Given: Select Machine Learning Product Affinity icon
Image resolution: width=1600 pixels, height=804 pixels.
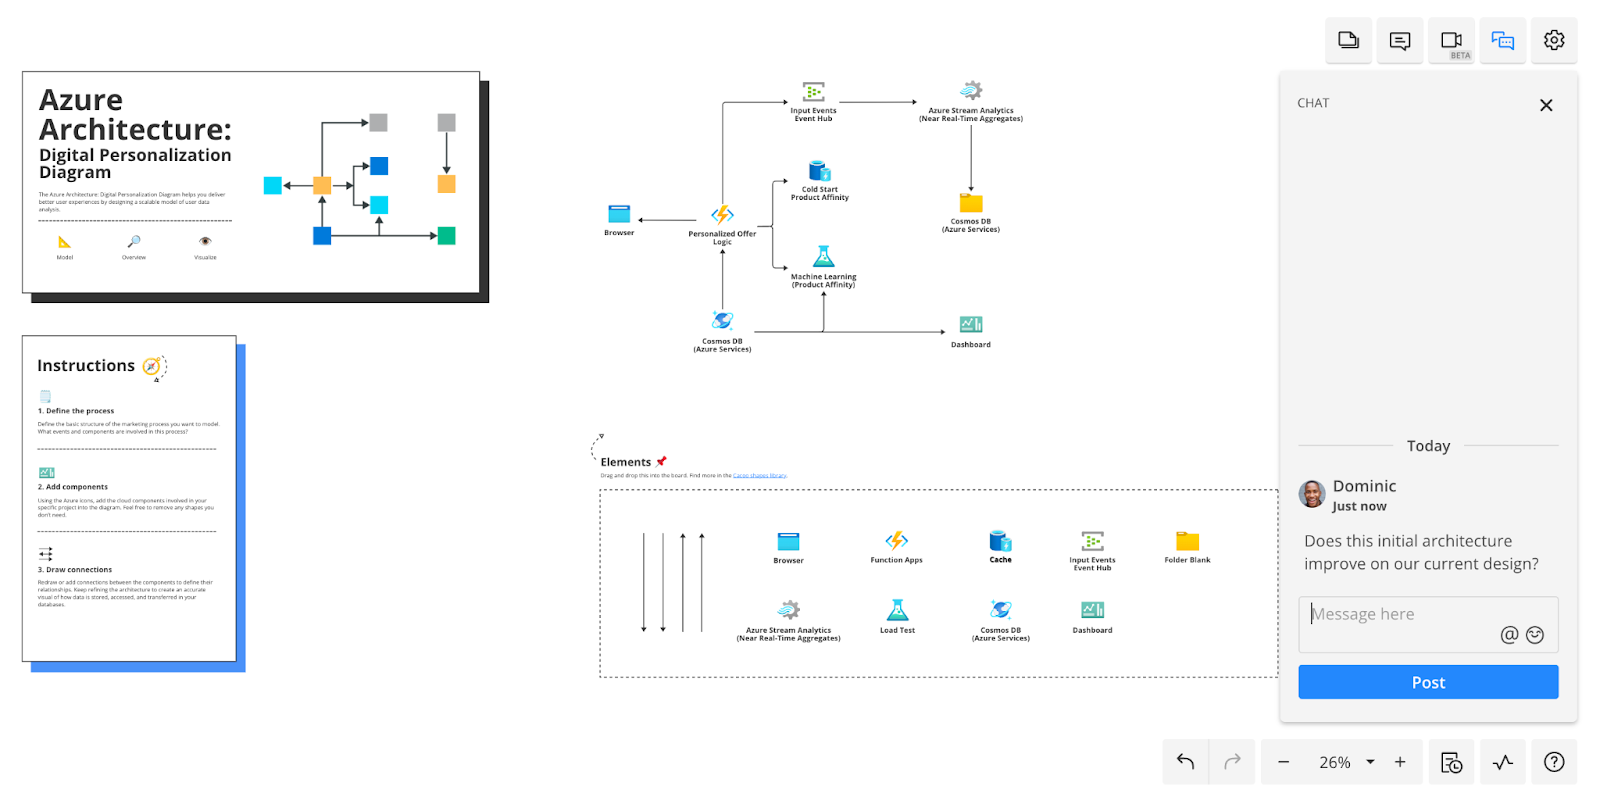Looking at the screenshot, I should [x=823, y=257].
